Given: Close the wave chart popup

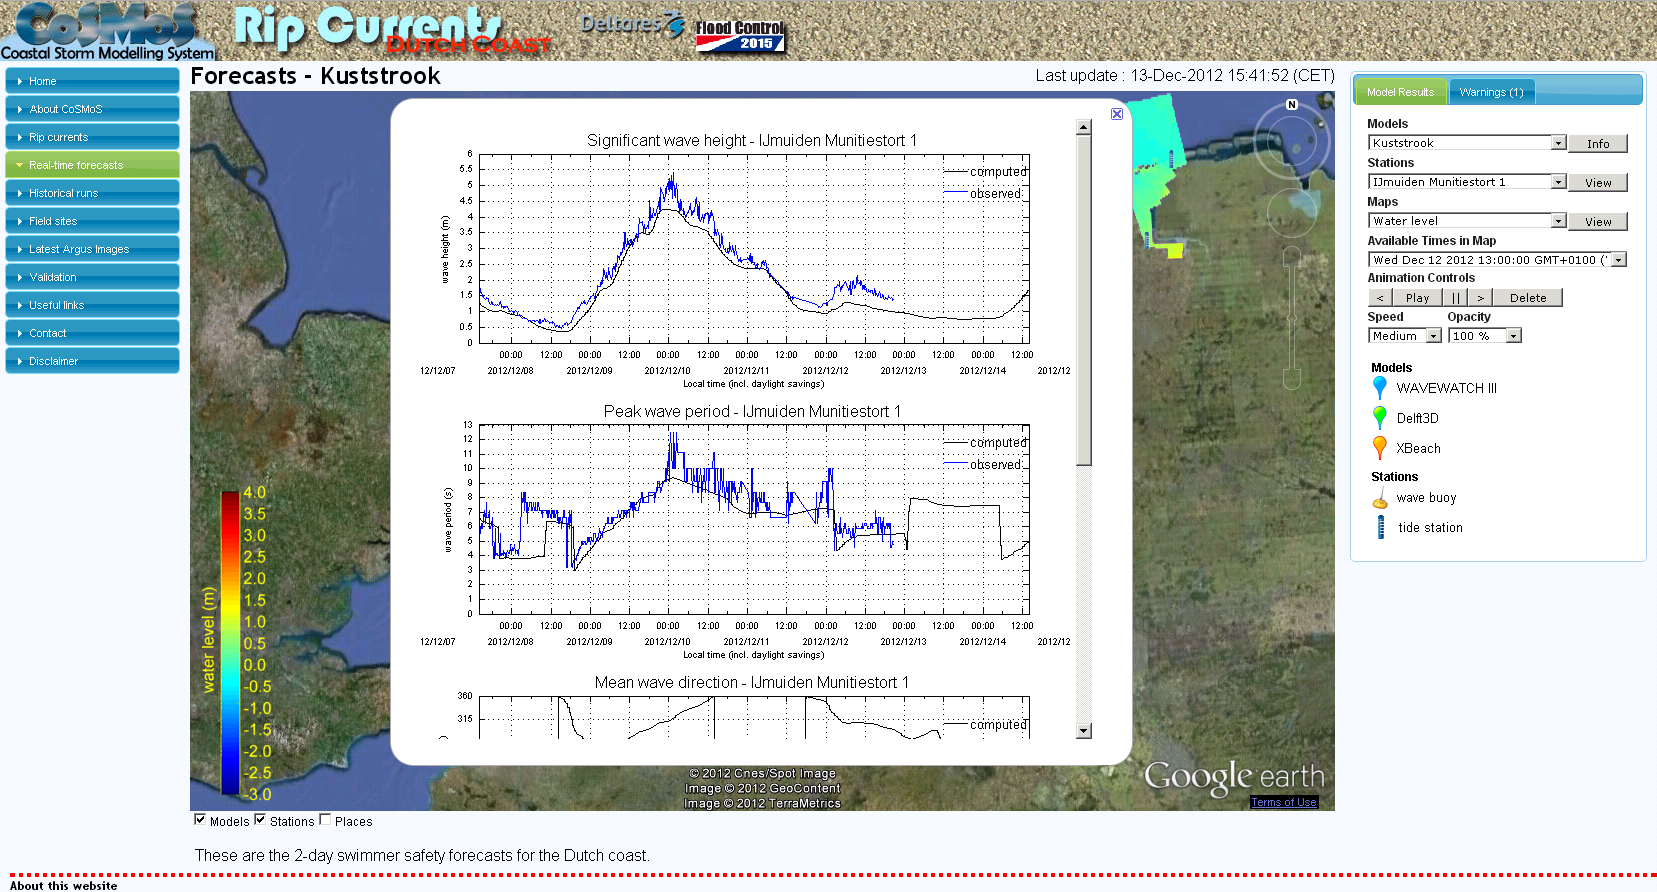Looking at the screenshot, I should coord(1117,114).
